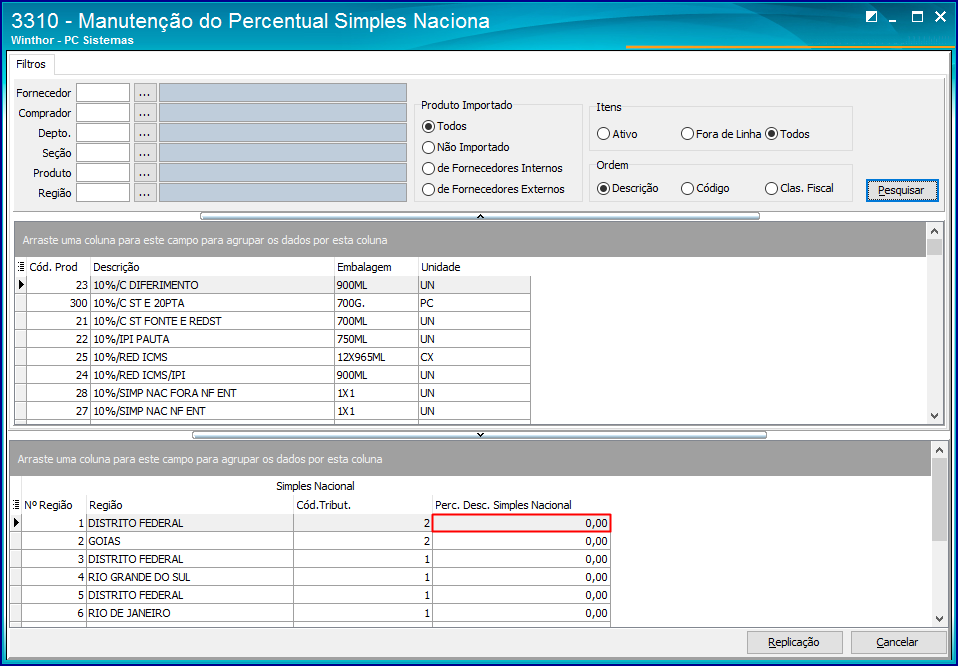Click up arrow of regions grid scrollbar

pyautogui.click(x=940, y=450)
